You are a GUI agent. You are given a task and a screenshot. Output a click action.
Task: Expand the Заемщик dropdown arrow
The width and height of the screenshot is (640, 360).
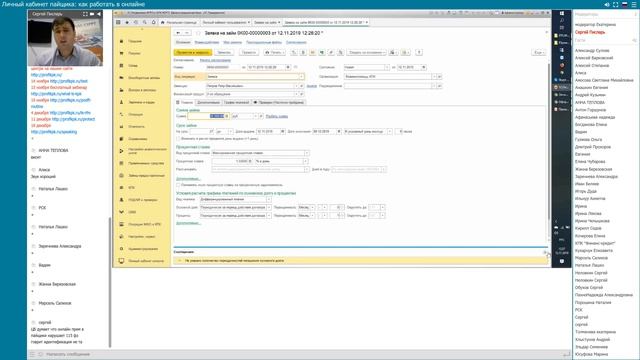tap(296, 86)
